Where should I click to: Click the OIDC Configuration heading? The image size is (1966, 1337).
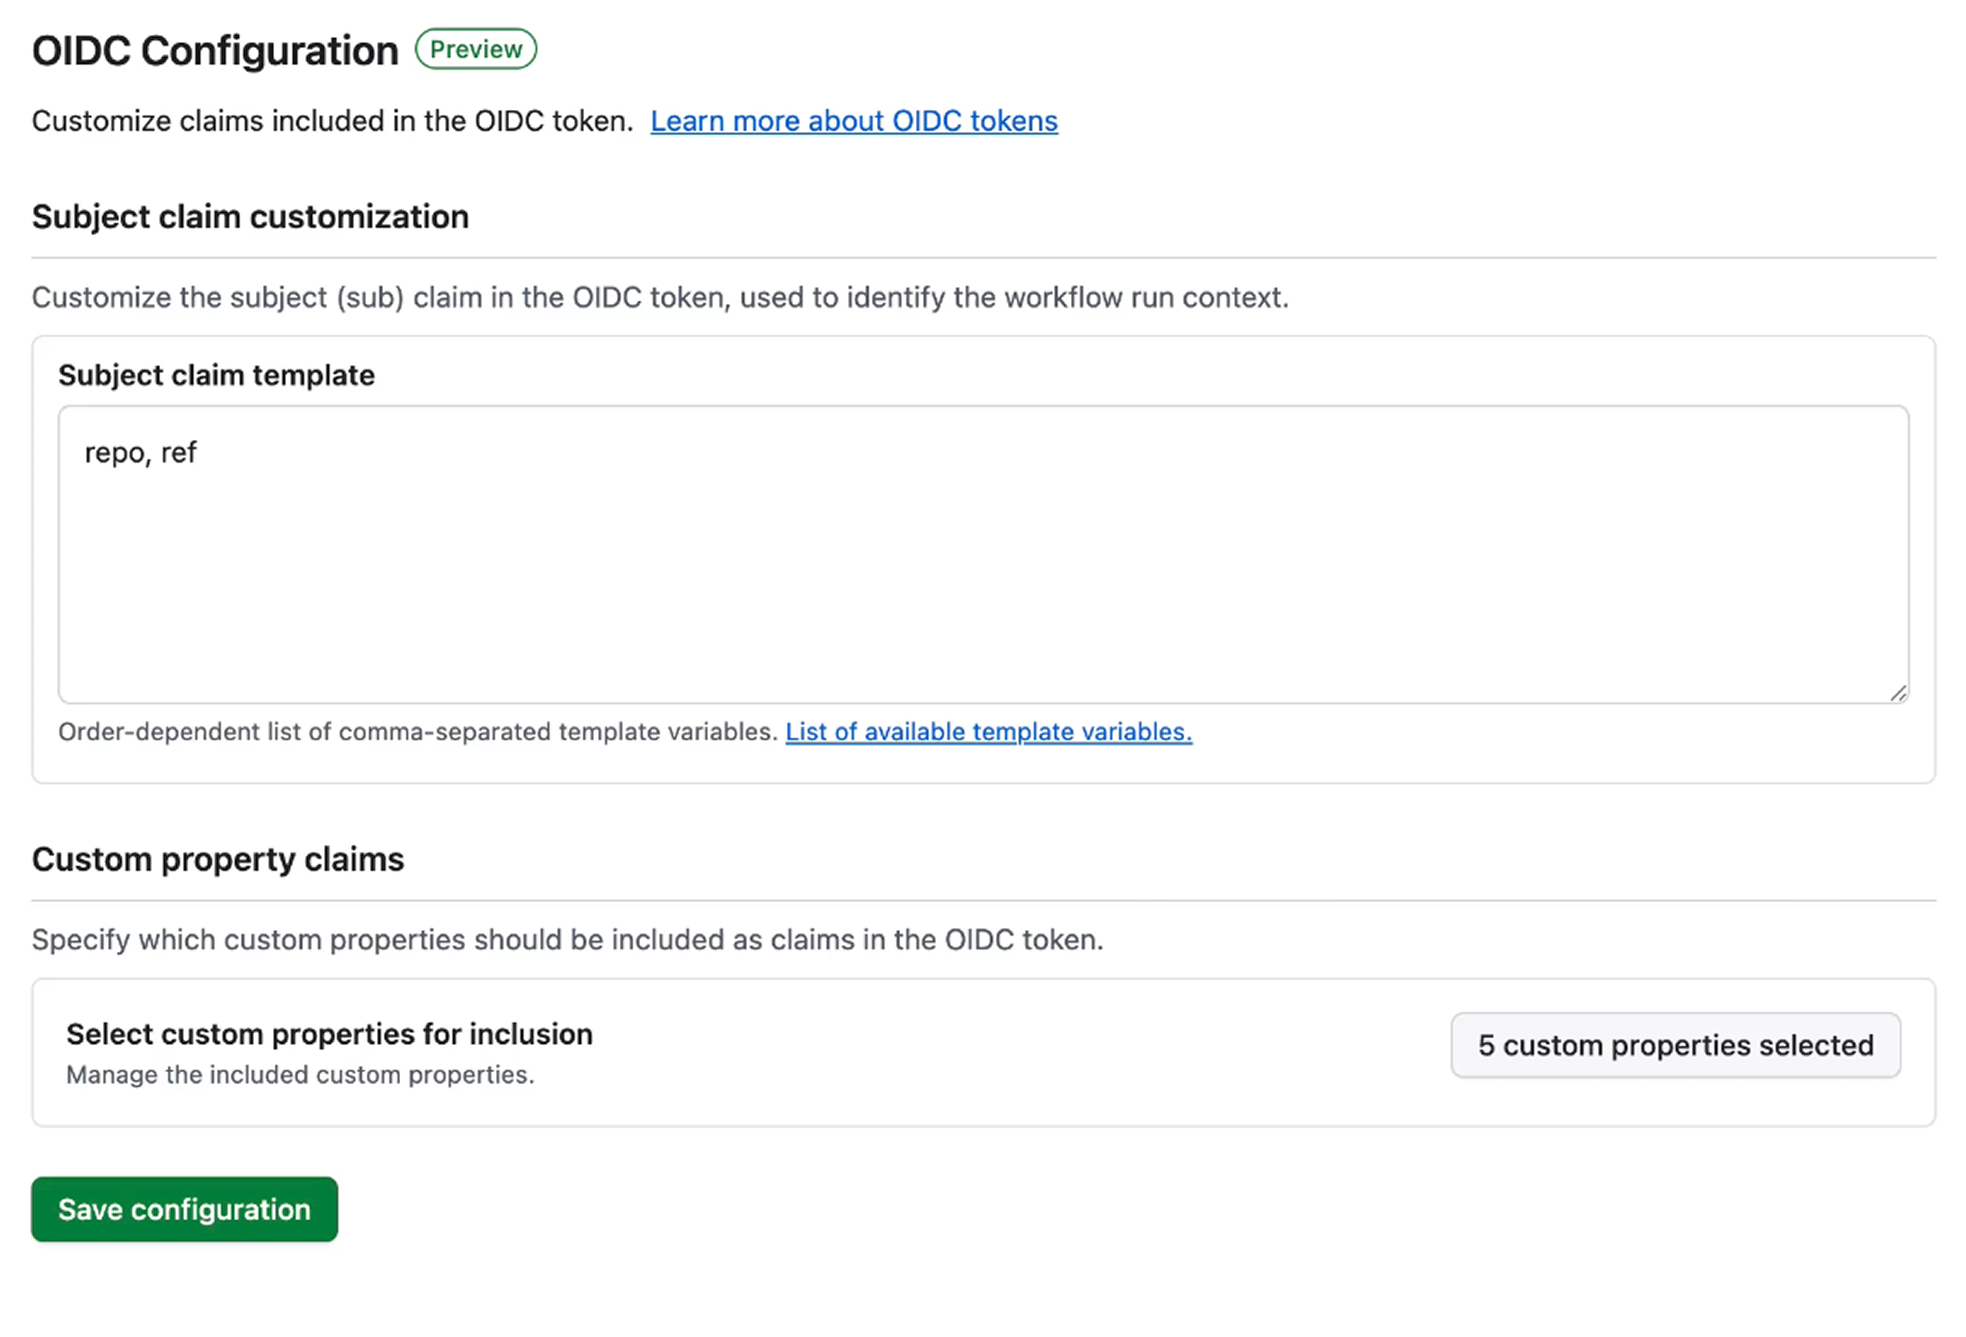tap(213, 49)
